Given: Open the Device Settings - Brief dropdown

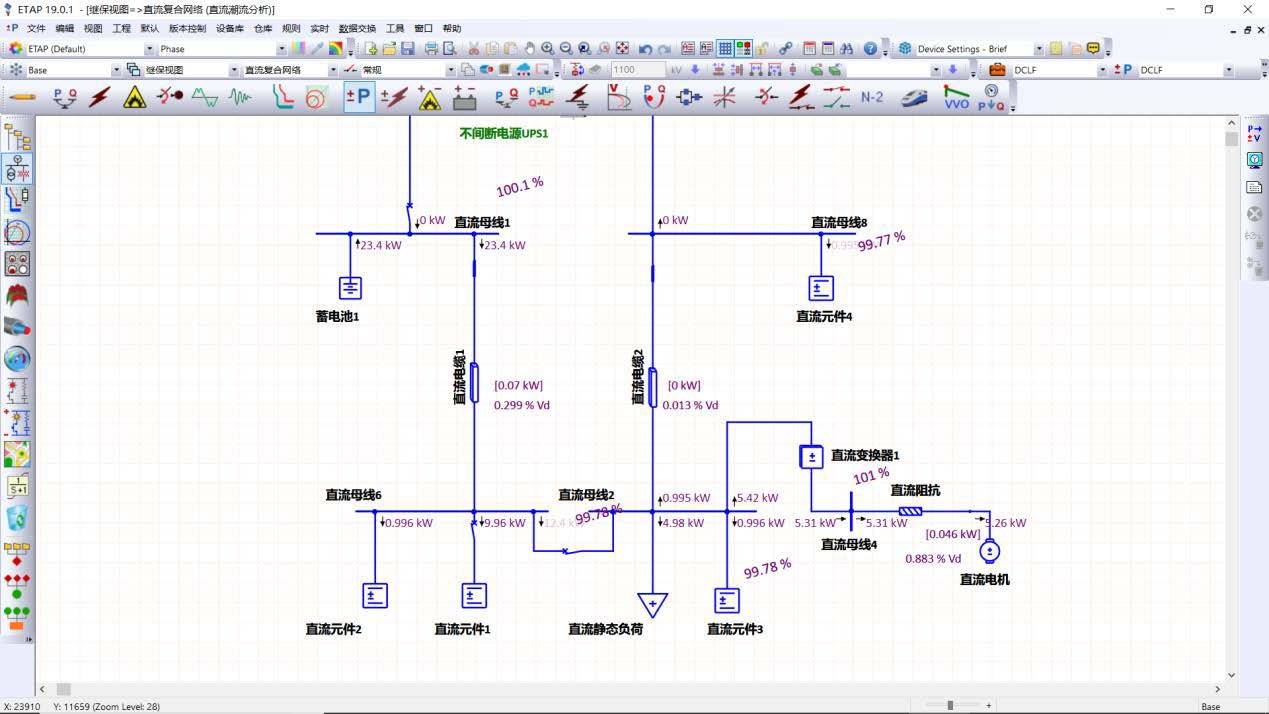Looking at the screenshot, I should pyautogui.click(x=1039, y=48).
